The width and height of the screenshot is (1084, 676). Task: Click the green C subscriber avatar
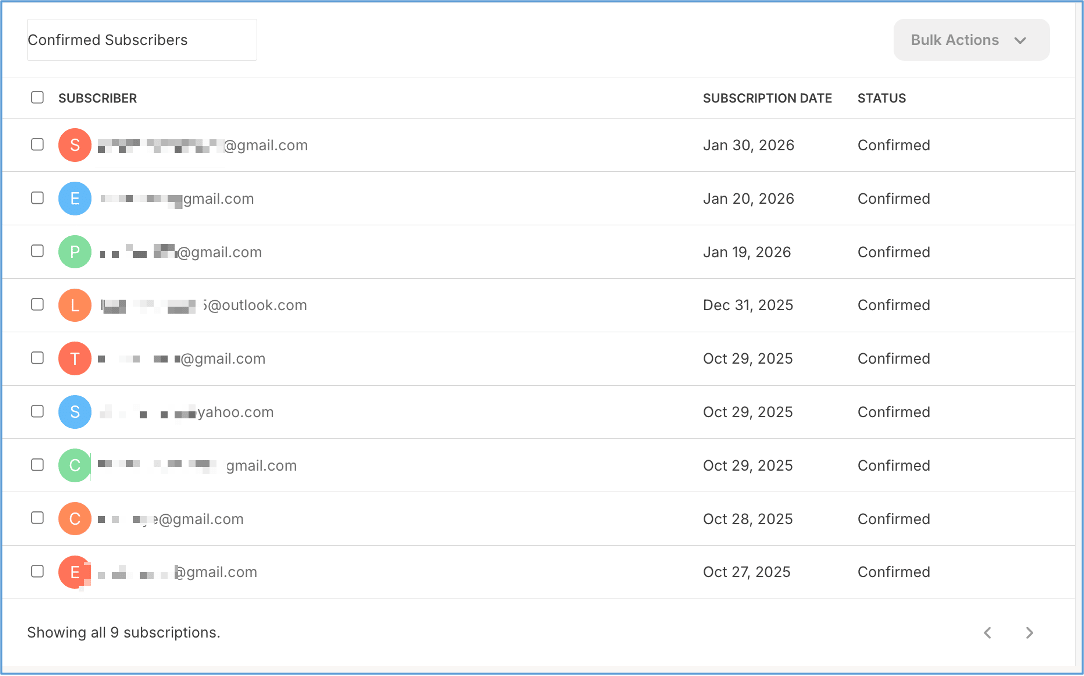[x=75, y=466]
